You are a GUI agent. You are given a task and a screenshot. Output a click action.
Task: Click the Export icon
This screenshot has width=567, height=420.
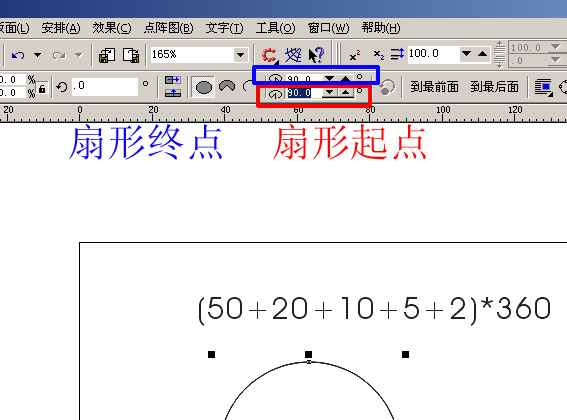[x=131, y=55]
